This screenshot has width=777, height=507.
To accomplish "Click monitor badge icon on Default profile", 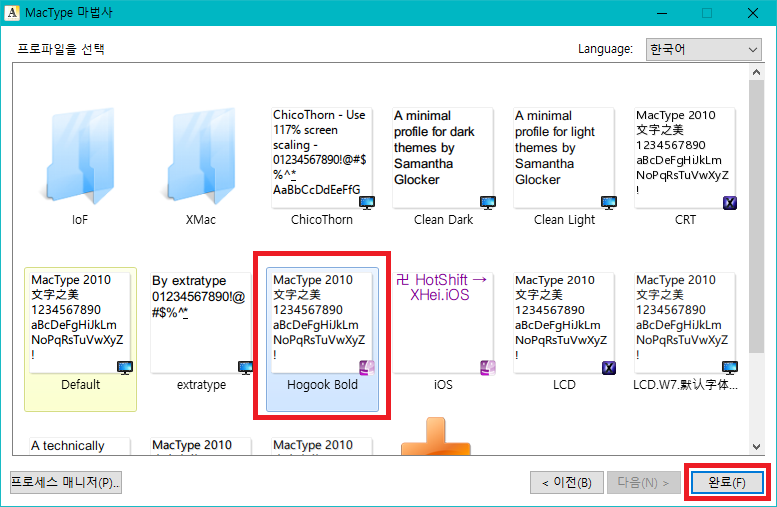I will [125, 367].
